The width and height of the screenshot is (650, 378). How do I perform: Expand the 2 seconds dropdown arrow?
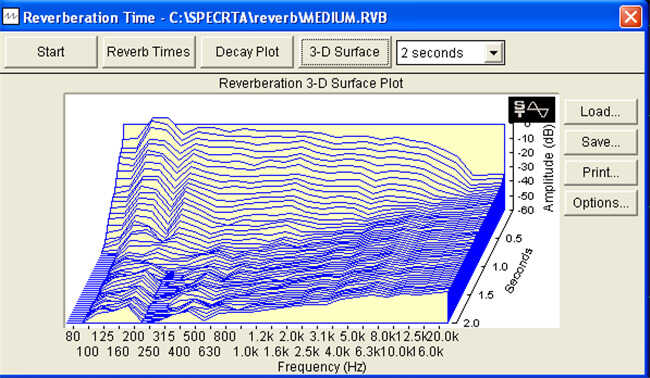click(x=493, y=53)
